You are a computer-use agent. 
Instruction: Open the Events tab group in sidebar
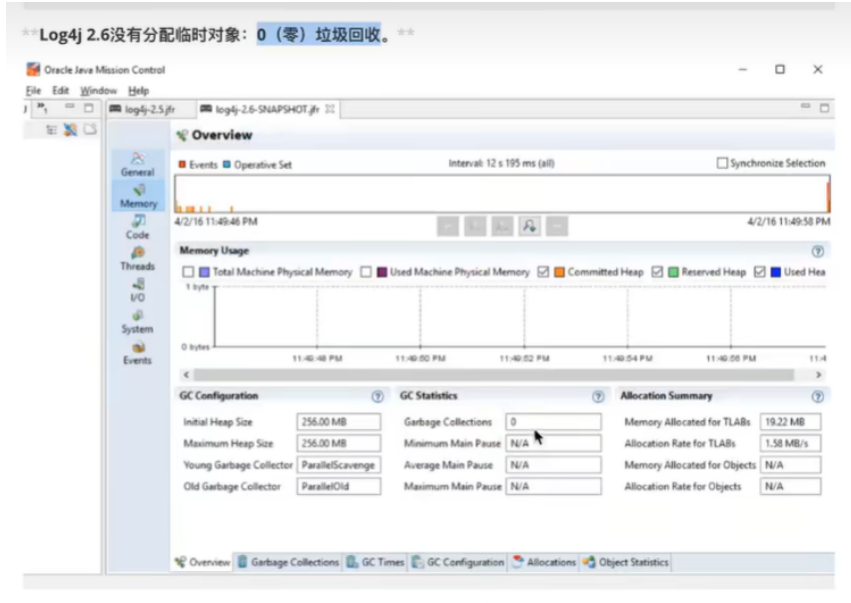[138, 353]
